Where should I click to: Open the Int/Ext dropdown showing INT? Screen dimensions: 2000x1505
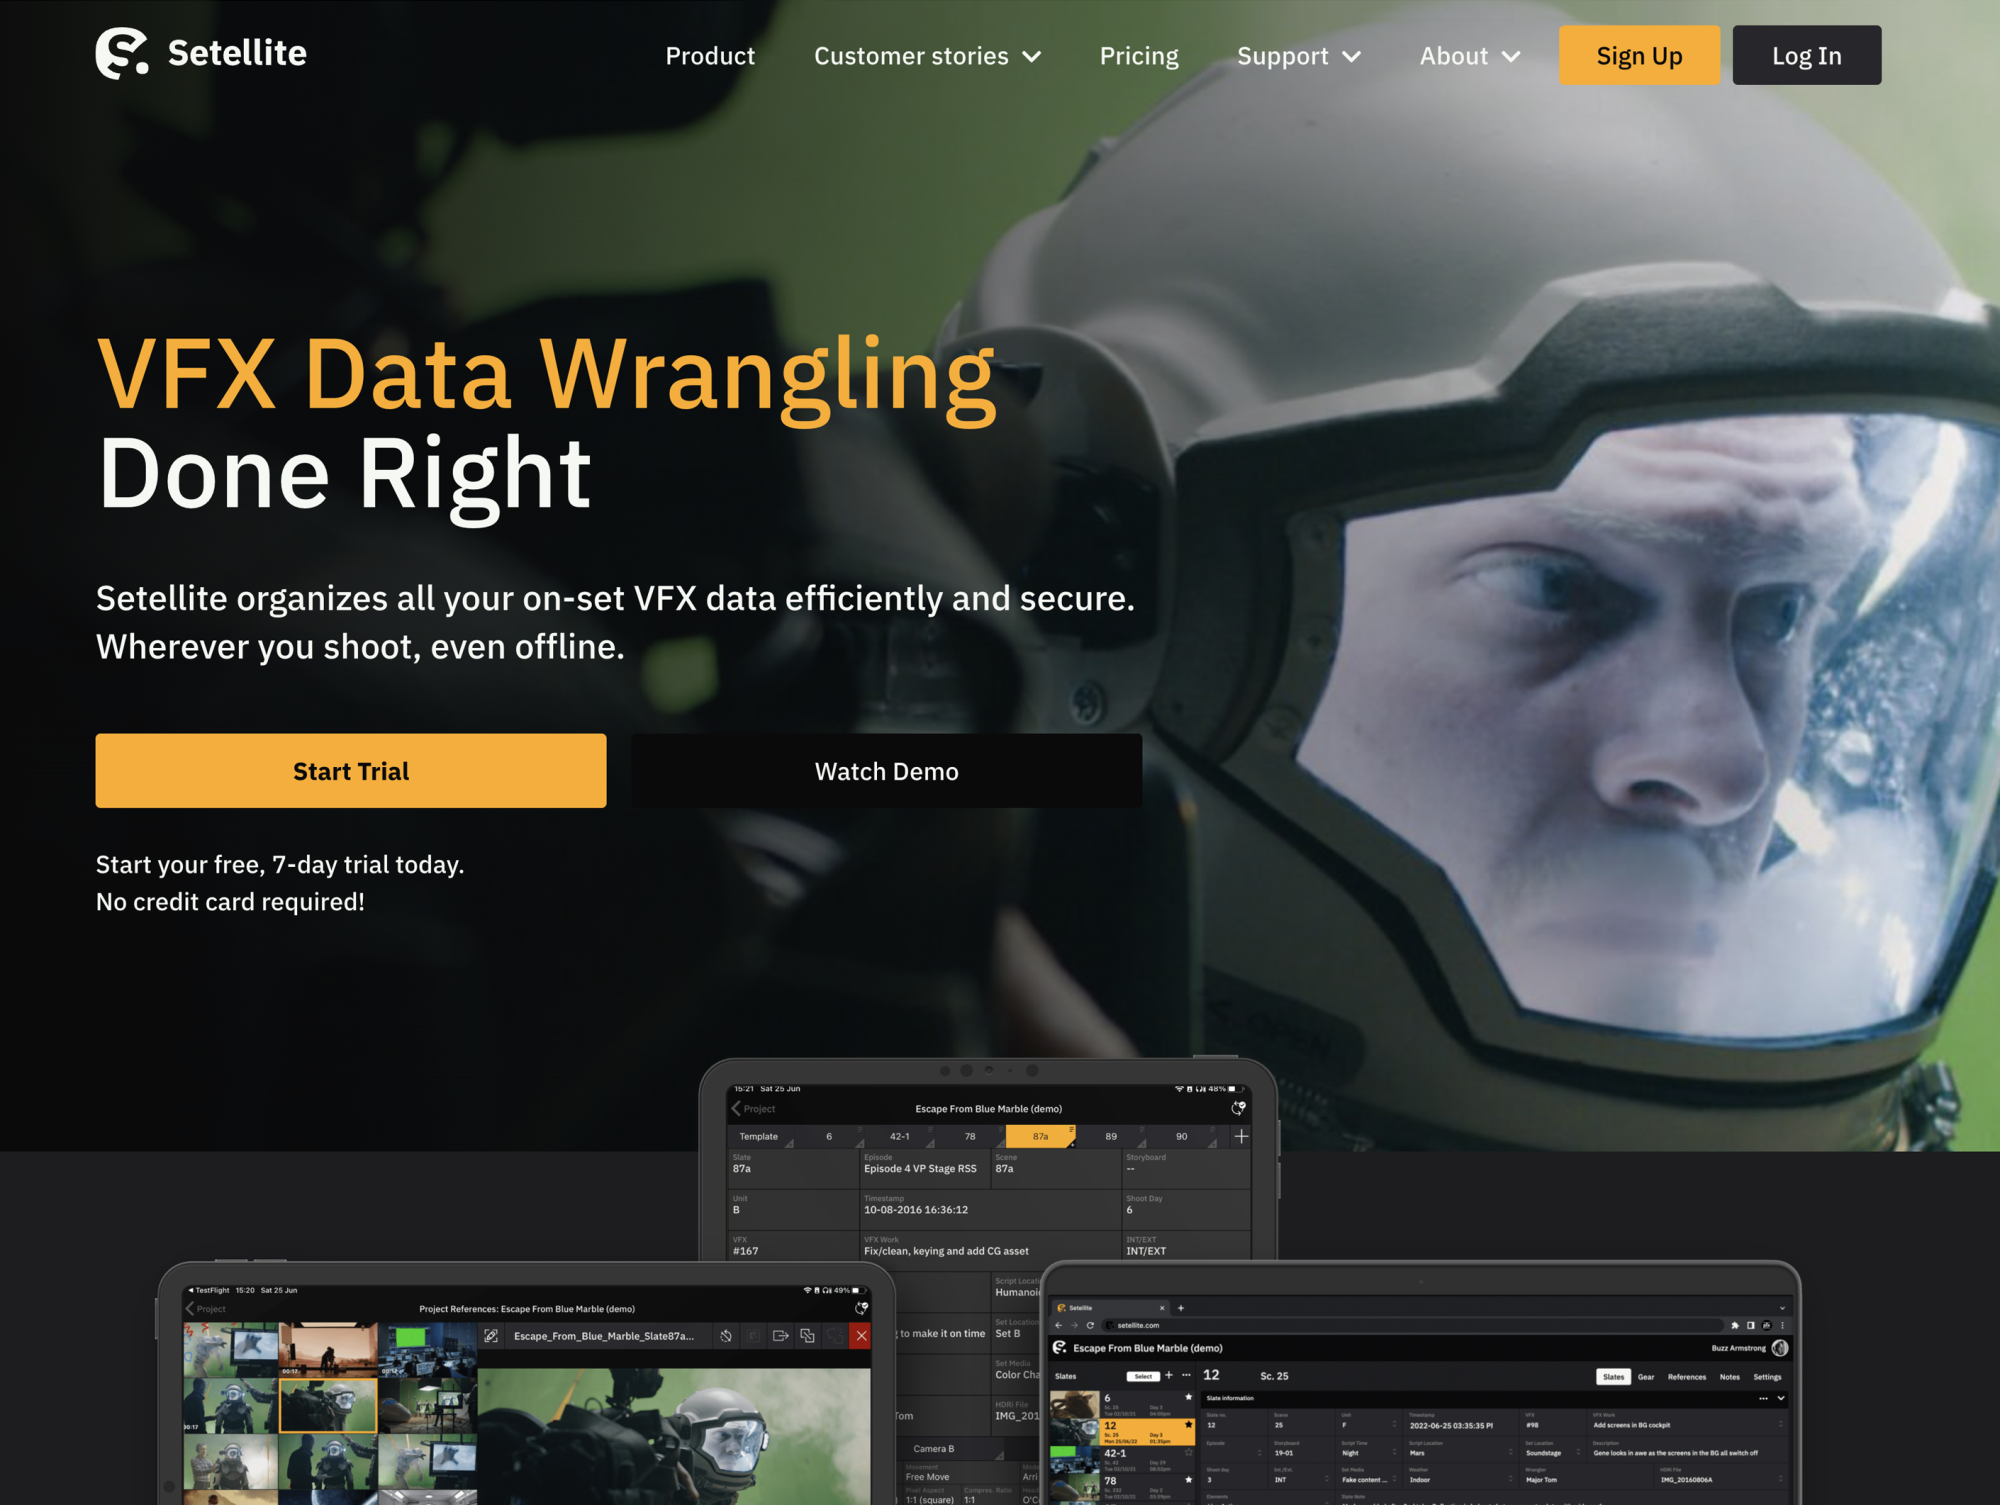(1302, 1477)
